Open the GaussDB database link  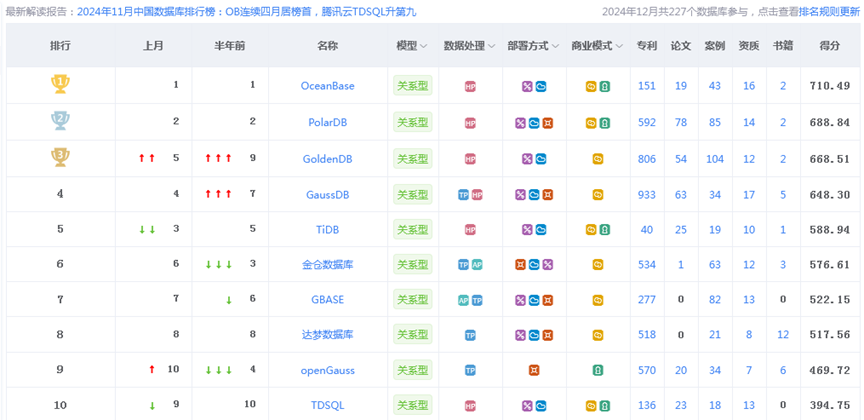(328, 195)
